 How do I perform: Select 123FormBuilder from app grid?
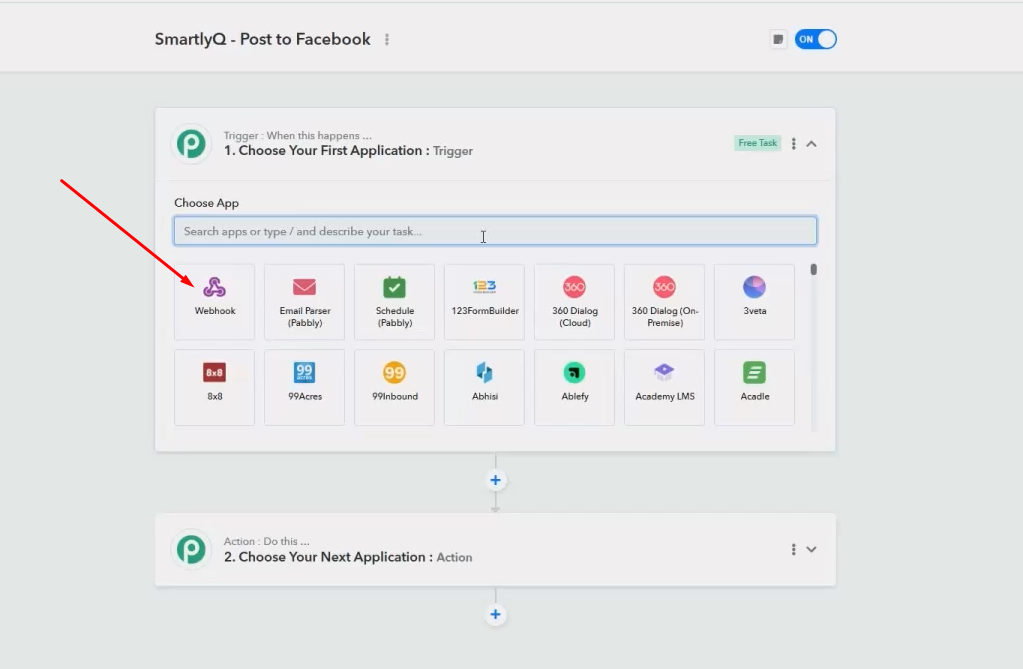tap(485, 302)
